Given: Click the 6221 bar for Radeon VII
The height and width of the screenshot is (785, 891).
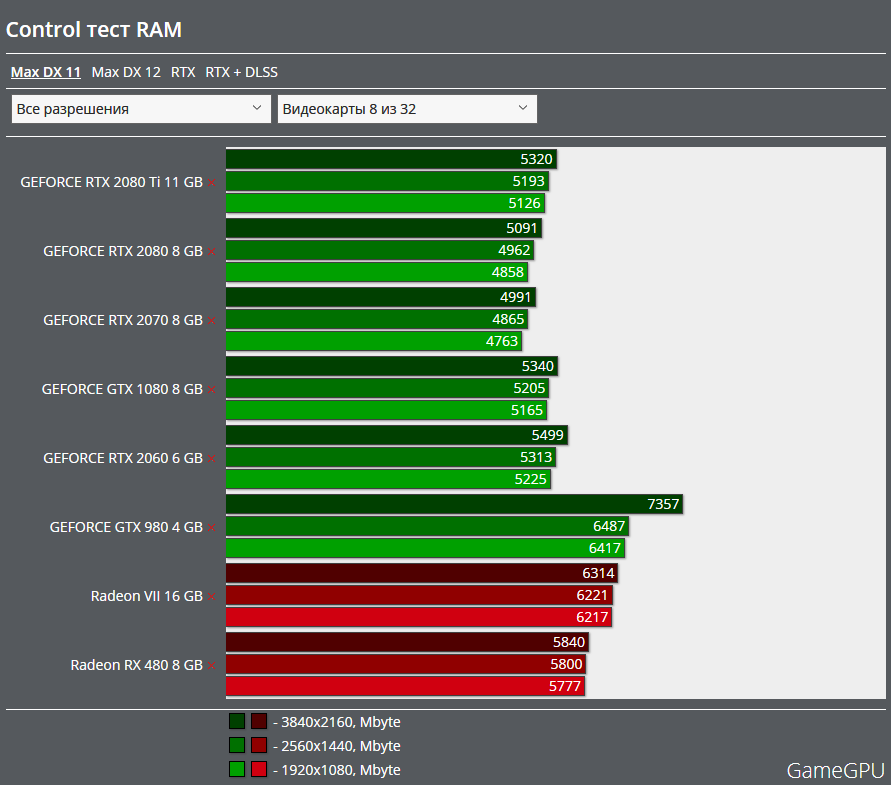Looking at the screenshot, I should (419, 595).
